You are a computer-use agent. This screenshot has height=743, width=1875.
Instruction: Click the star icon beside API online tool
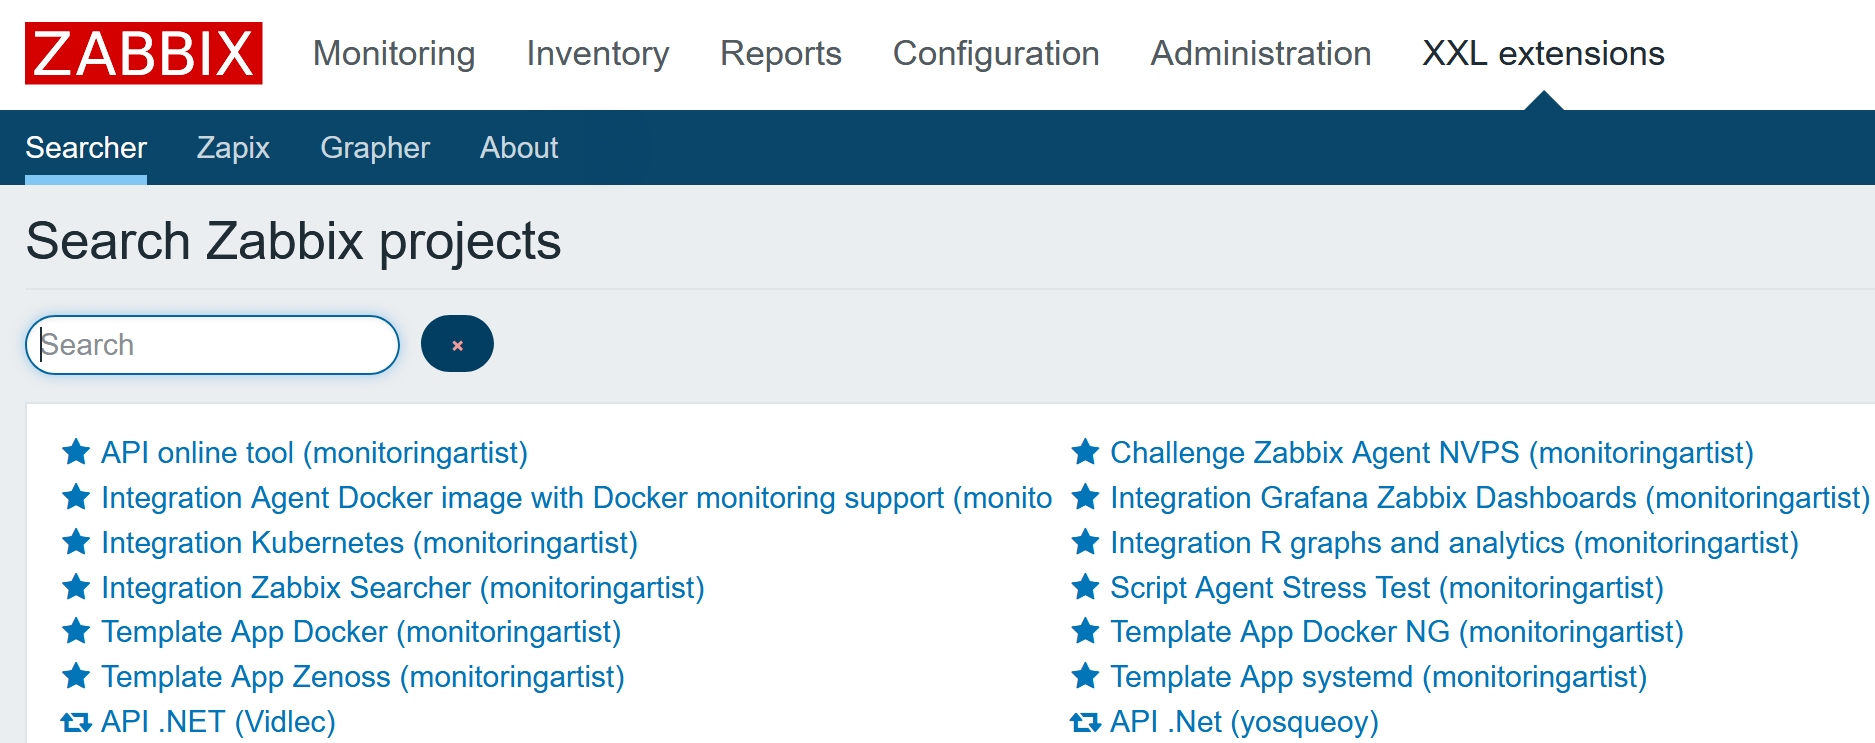coord(76,453)
